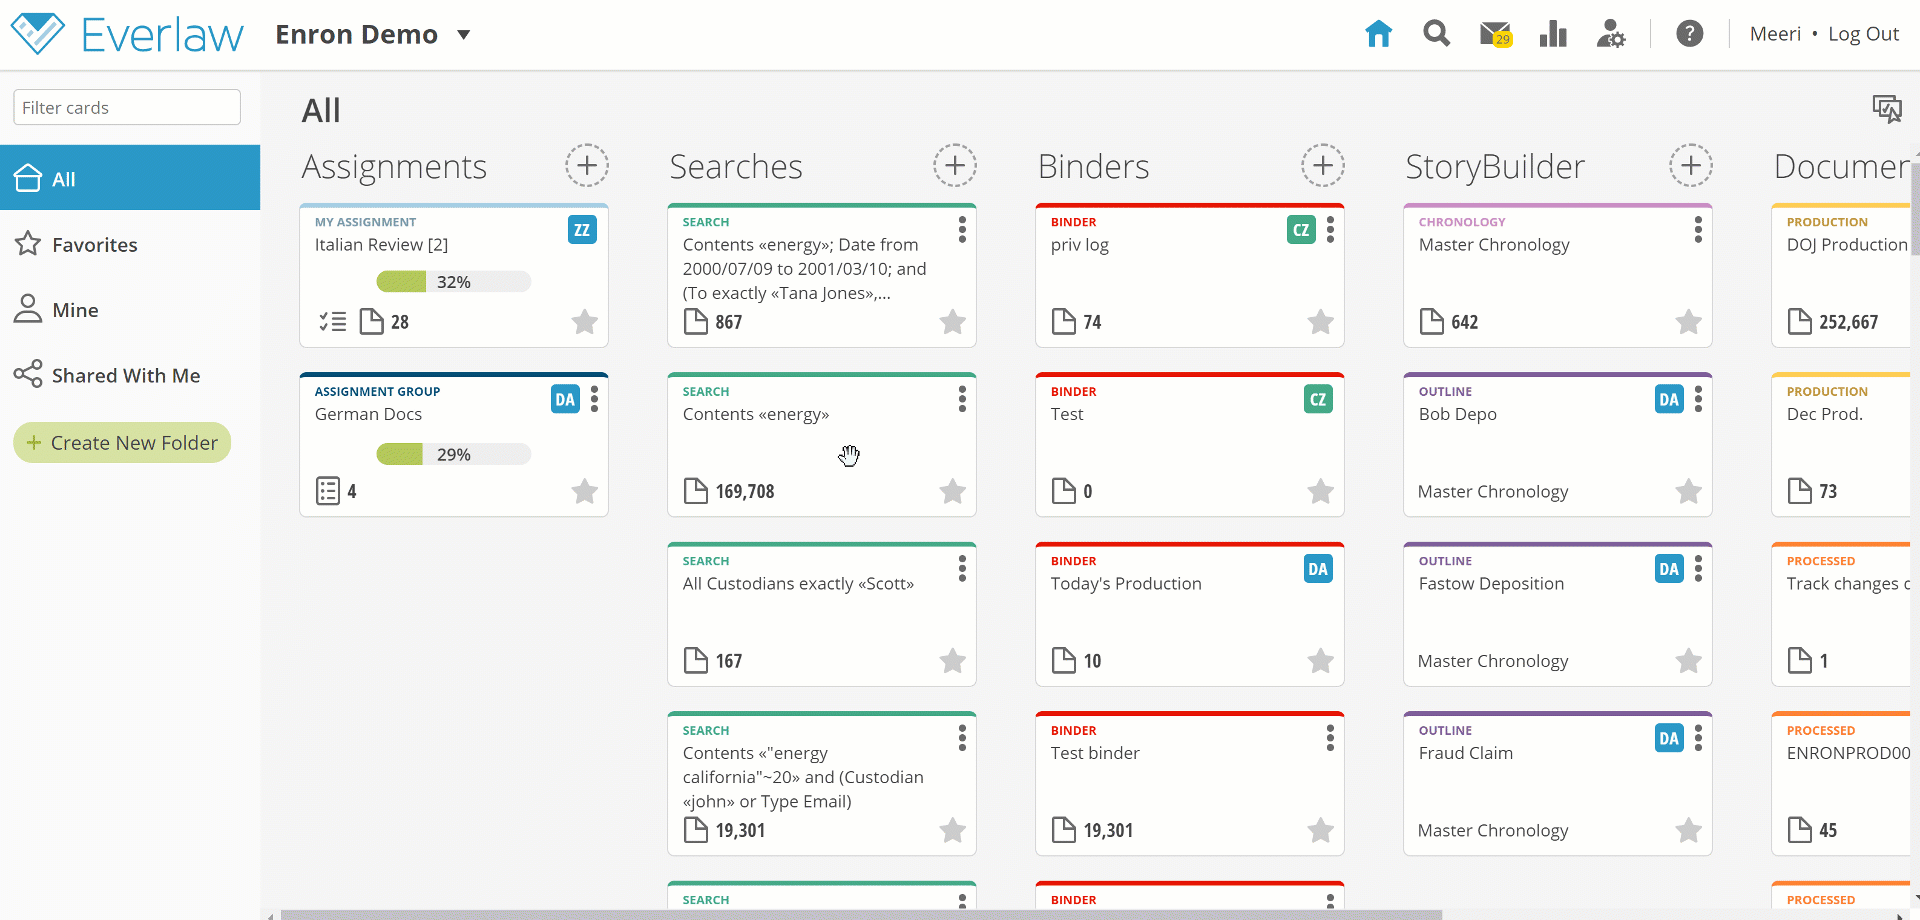This screenshot has width=1920, height=920.
Task: Favorite the Test binder with 0 documents
Action: [x=1321, y=491]
